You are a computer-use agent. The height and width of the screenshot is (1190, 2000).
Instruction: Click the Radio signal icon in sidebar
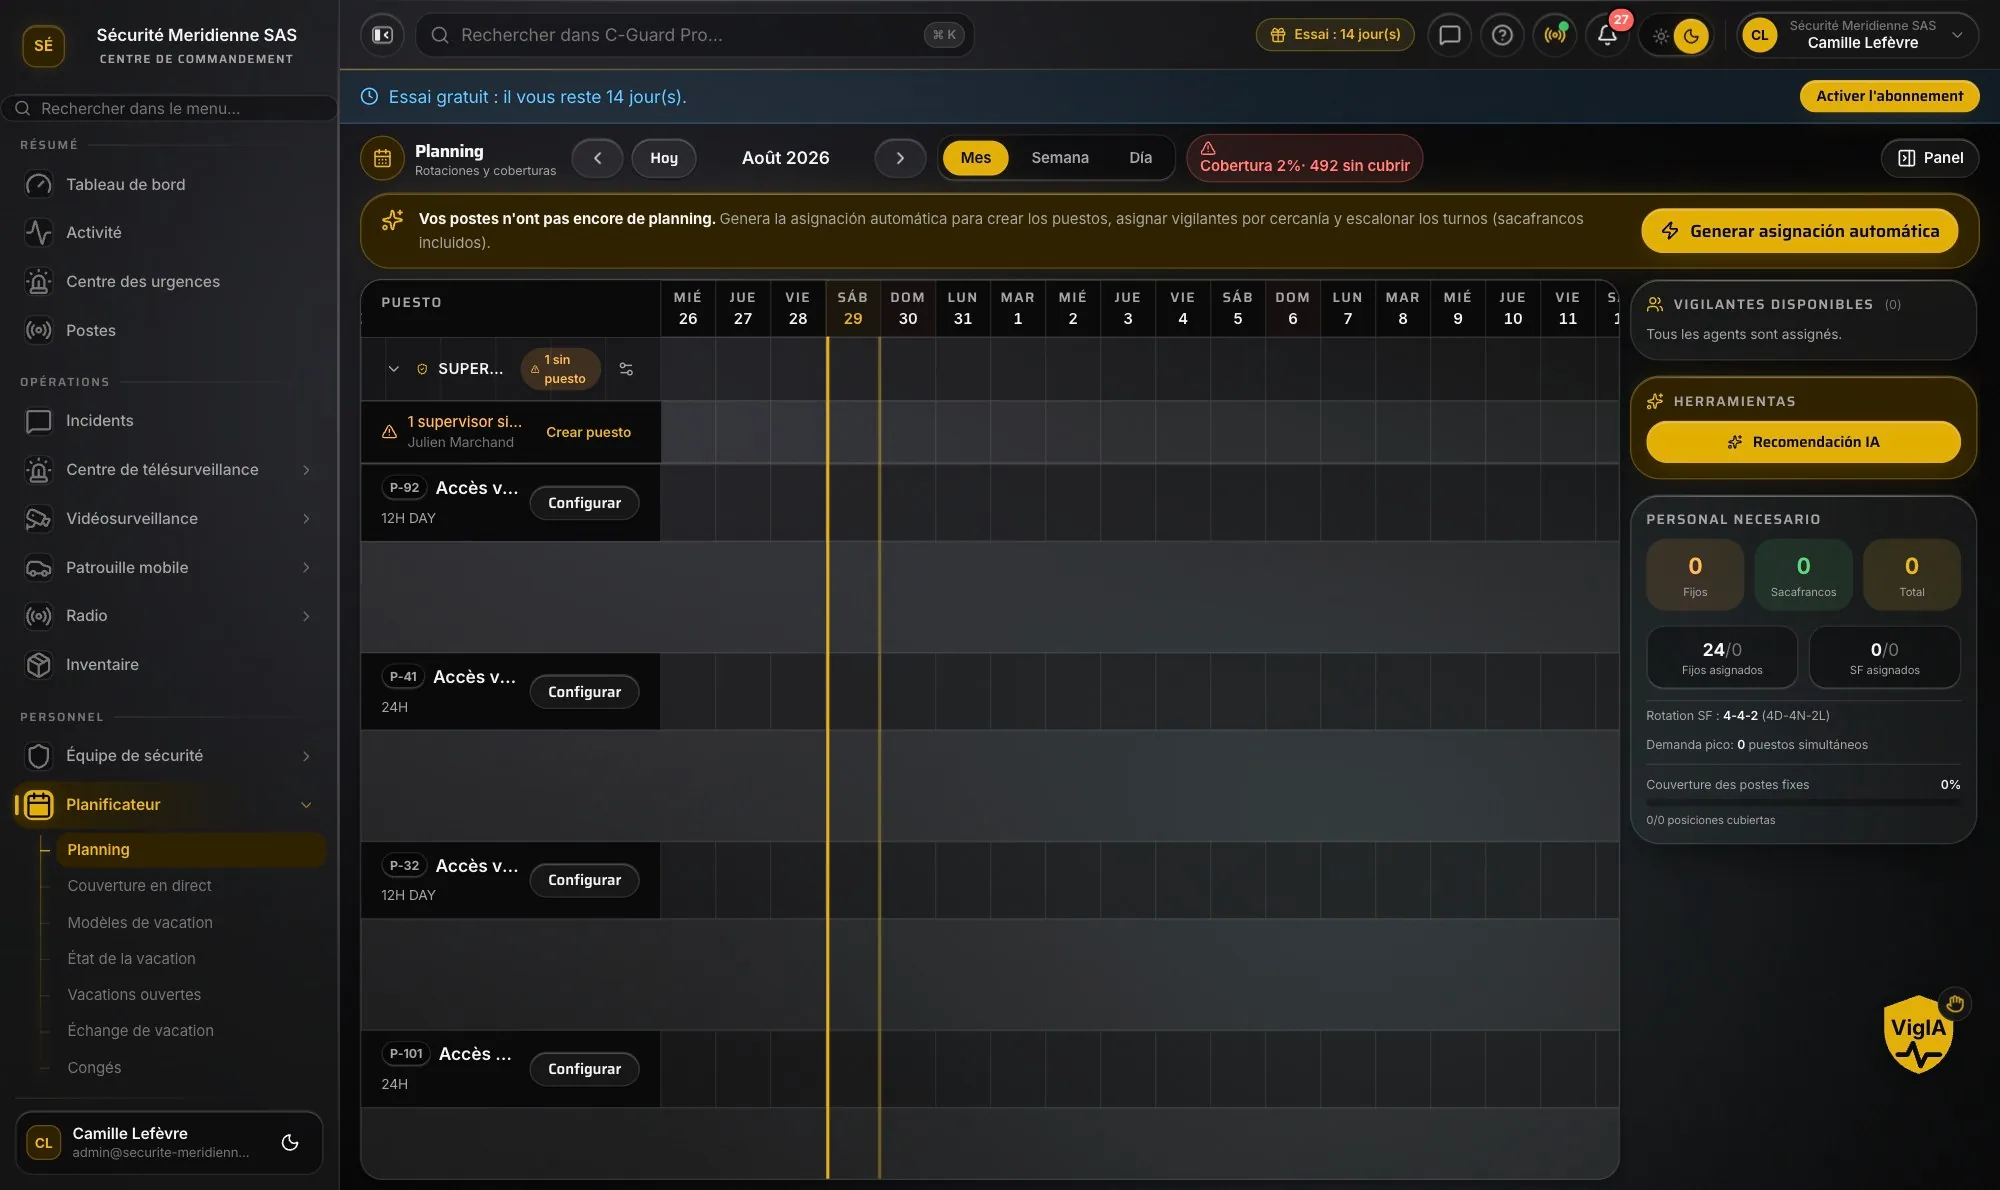tap(38, 616)
